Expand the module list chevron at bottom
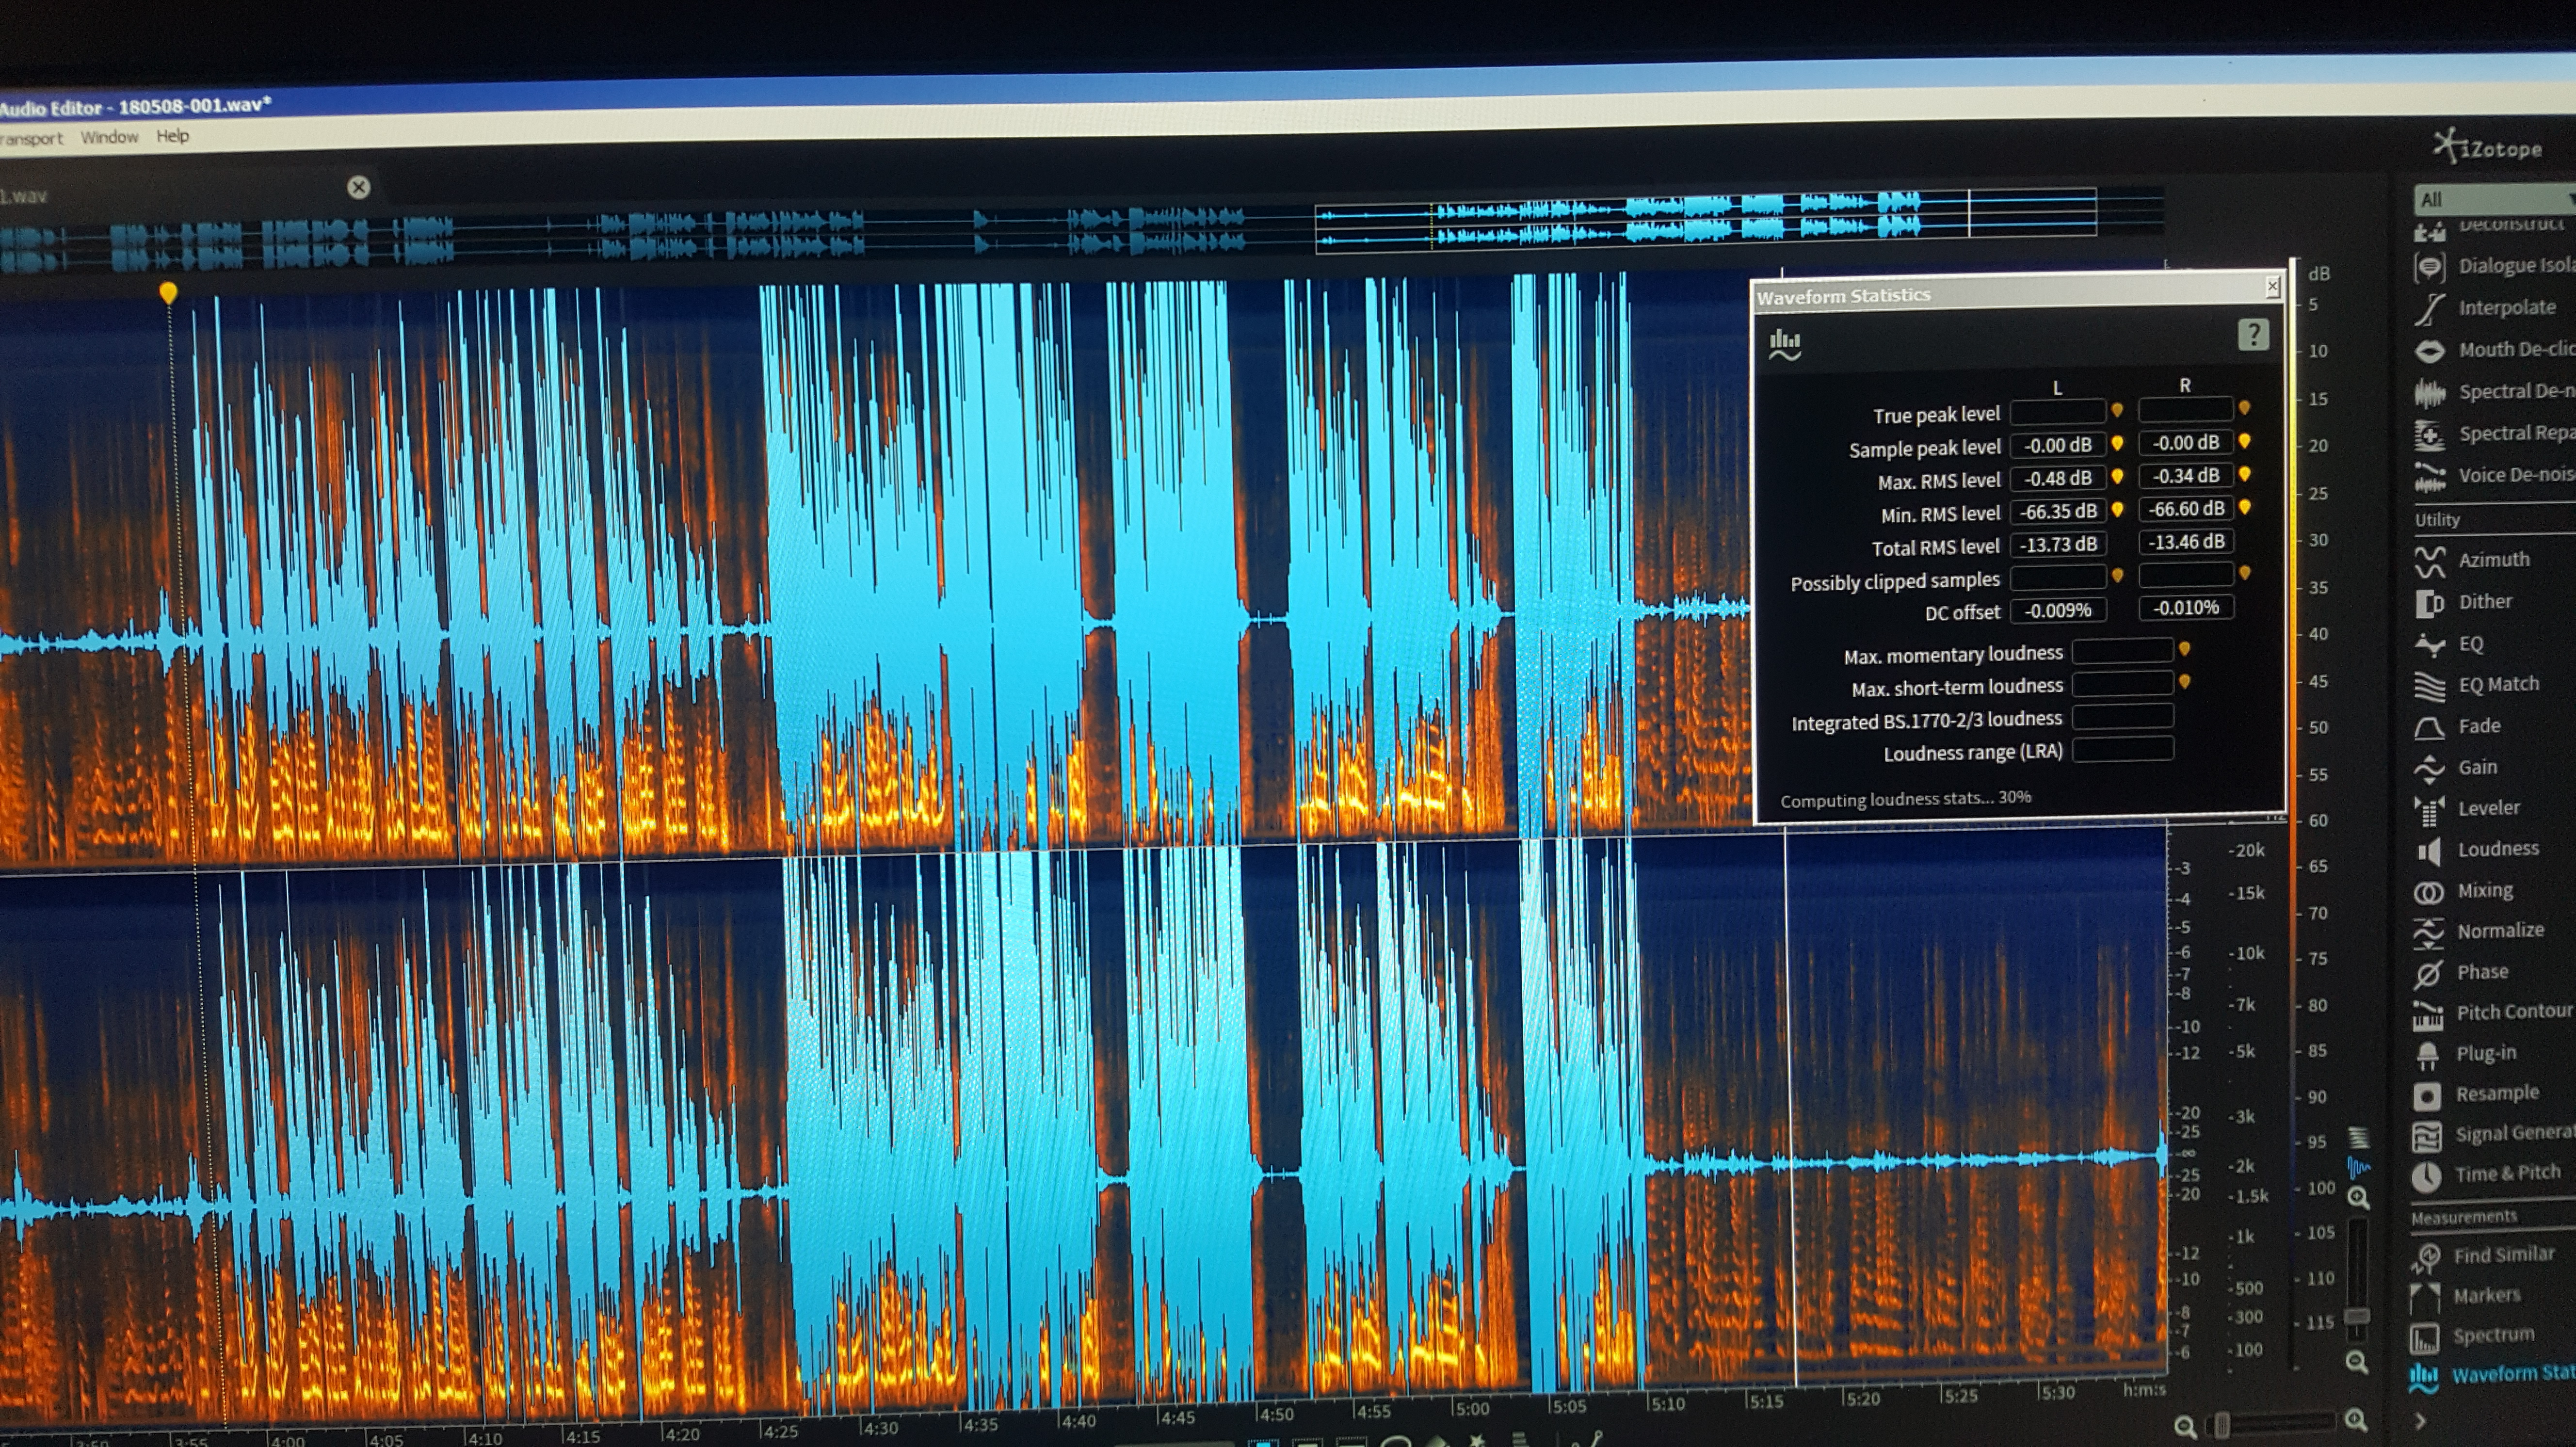 [2420, 1421]
